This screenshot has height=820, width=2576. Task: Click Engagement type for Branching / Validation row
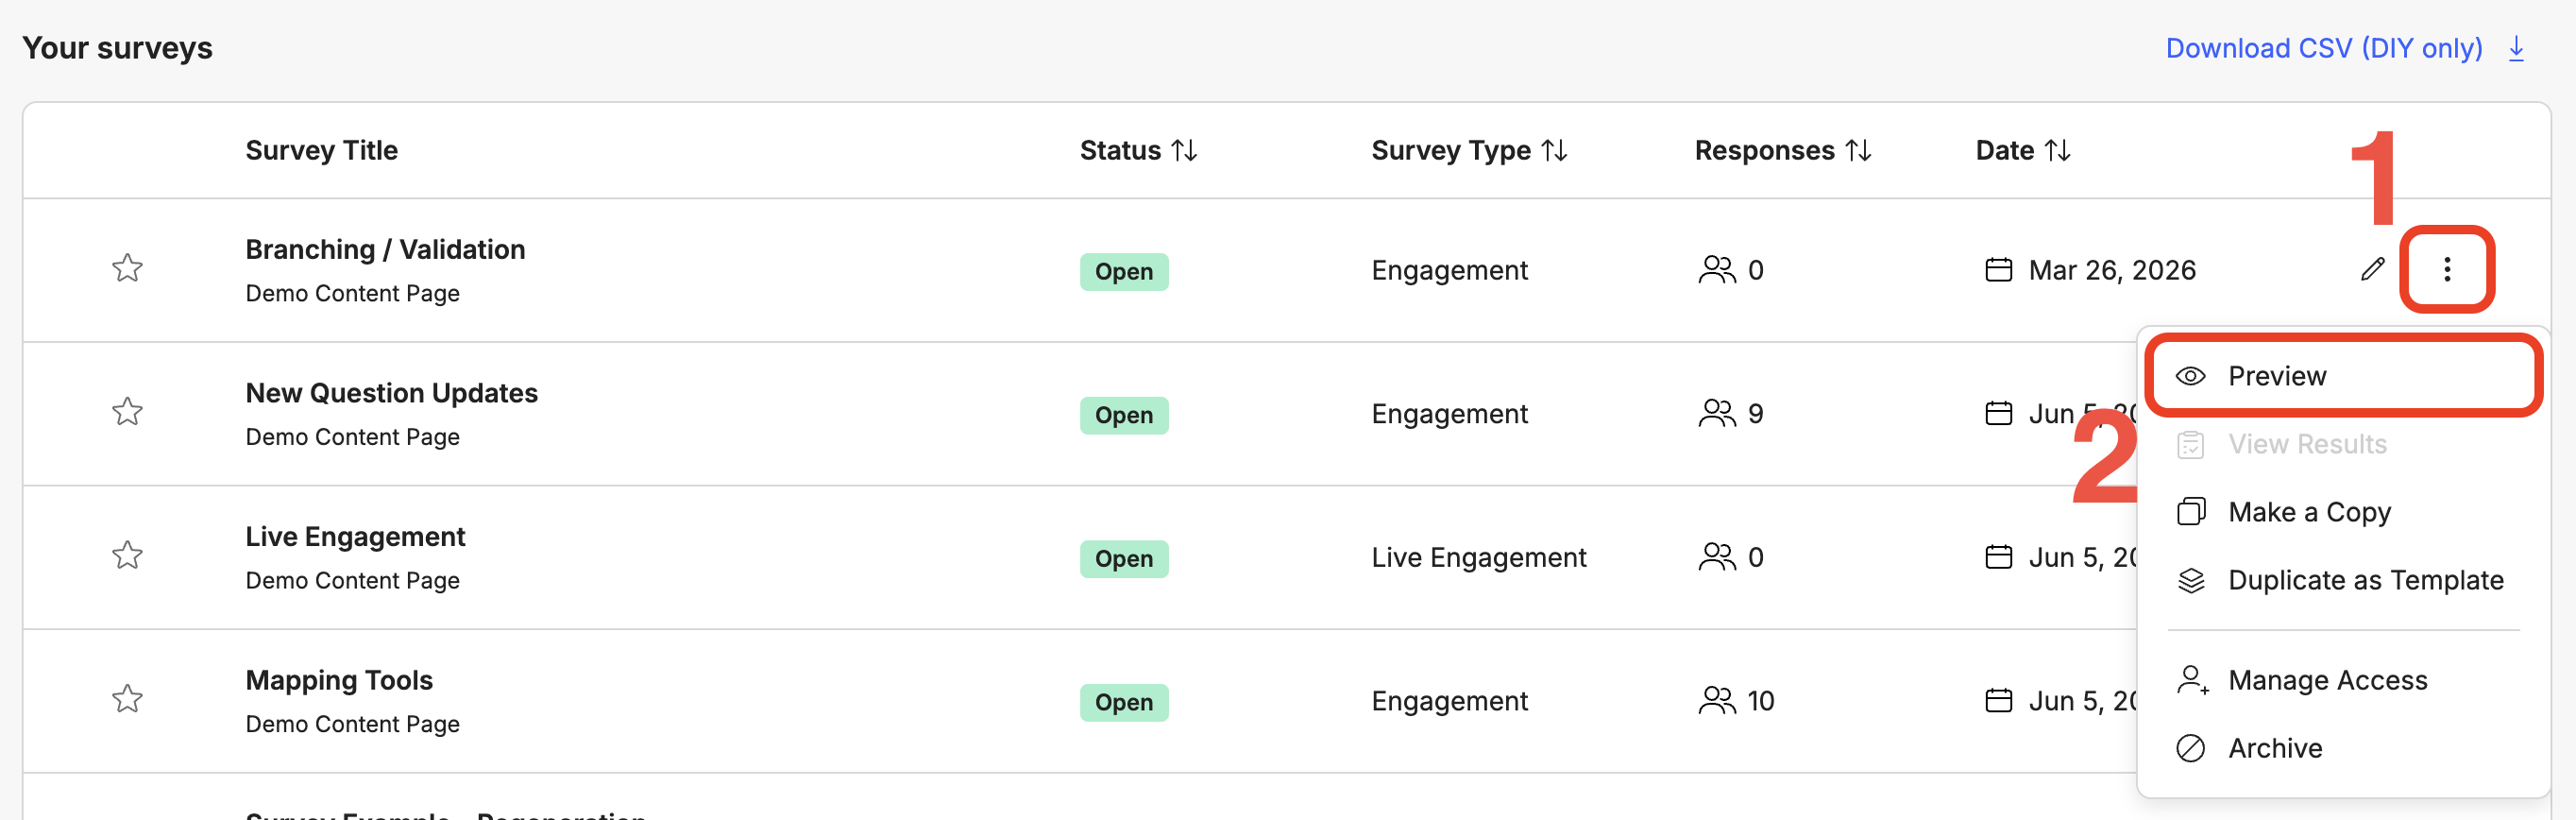click(x=1449, y=270)
